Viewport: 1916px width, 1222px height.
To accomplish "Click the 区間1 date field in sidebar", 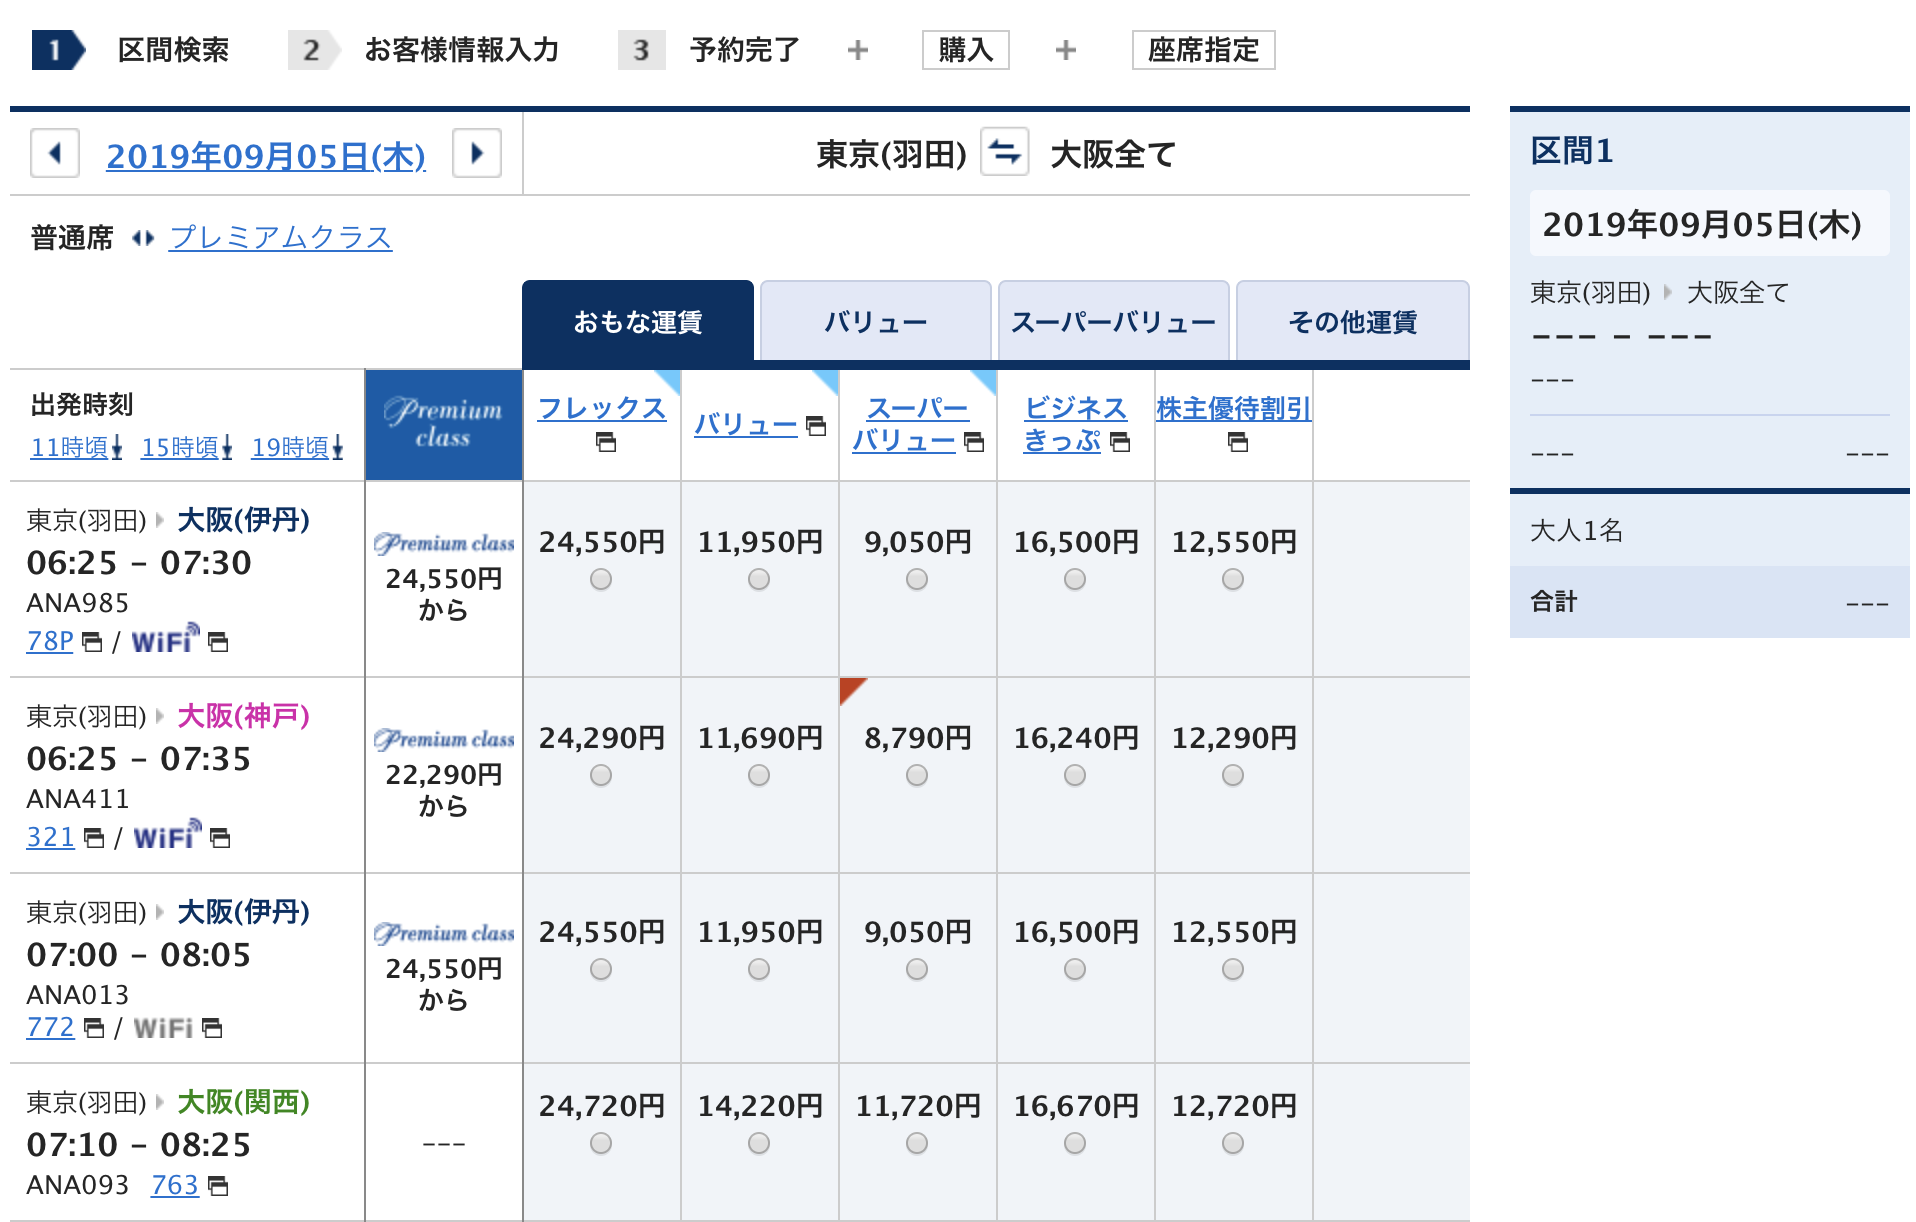I will (1710, 224).
